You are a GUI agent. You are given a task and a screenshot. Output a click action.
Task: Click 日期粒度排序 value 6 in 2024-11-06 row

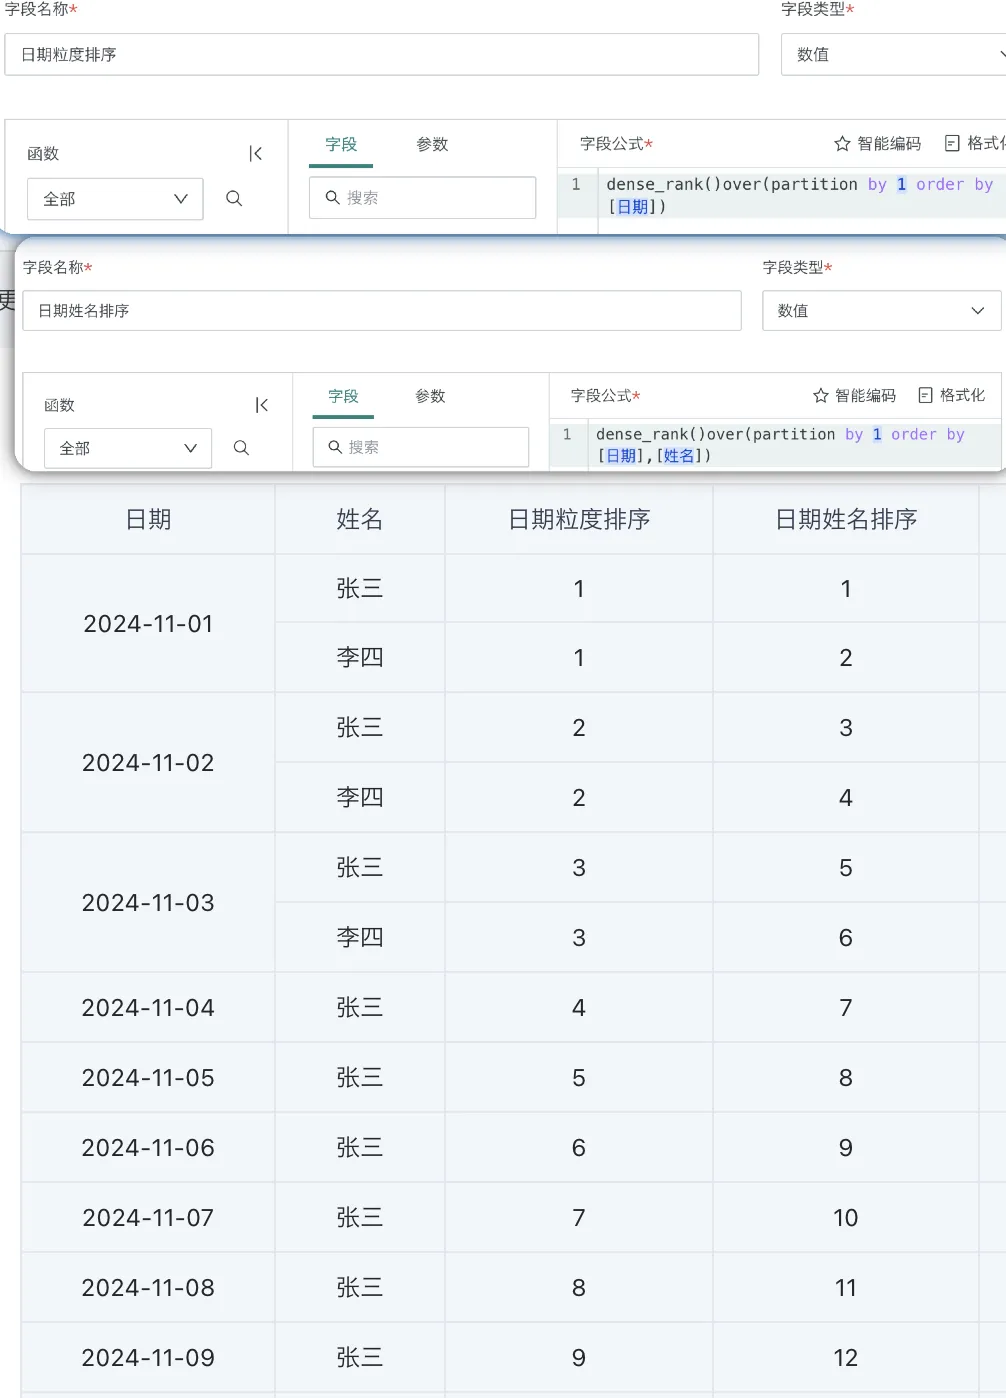579,1148
